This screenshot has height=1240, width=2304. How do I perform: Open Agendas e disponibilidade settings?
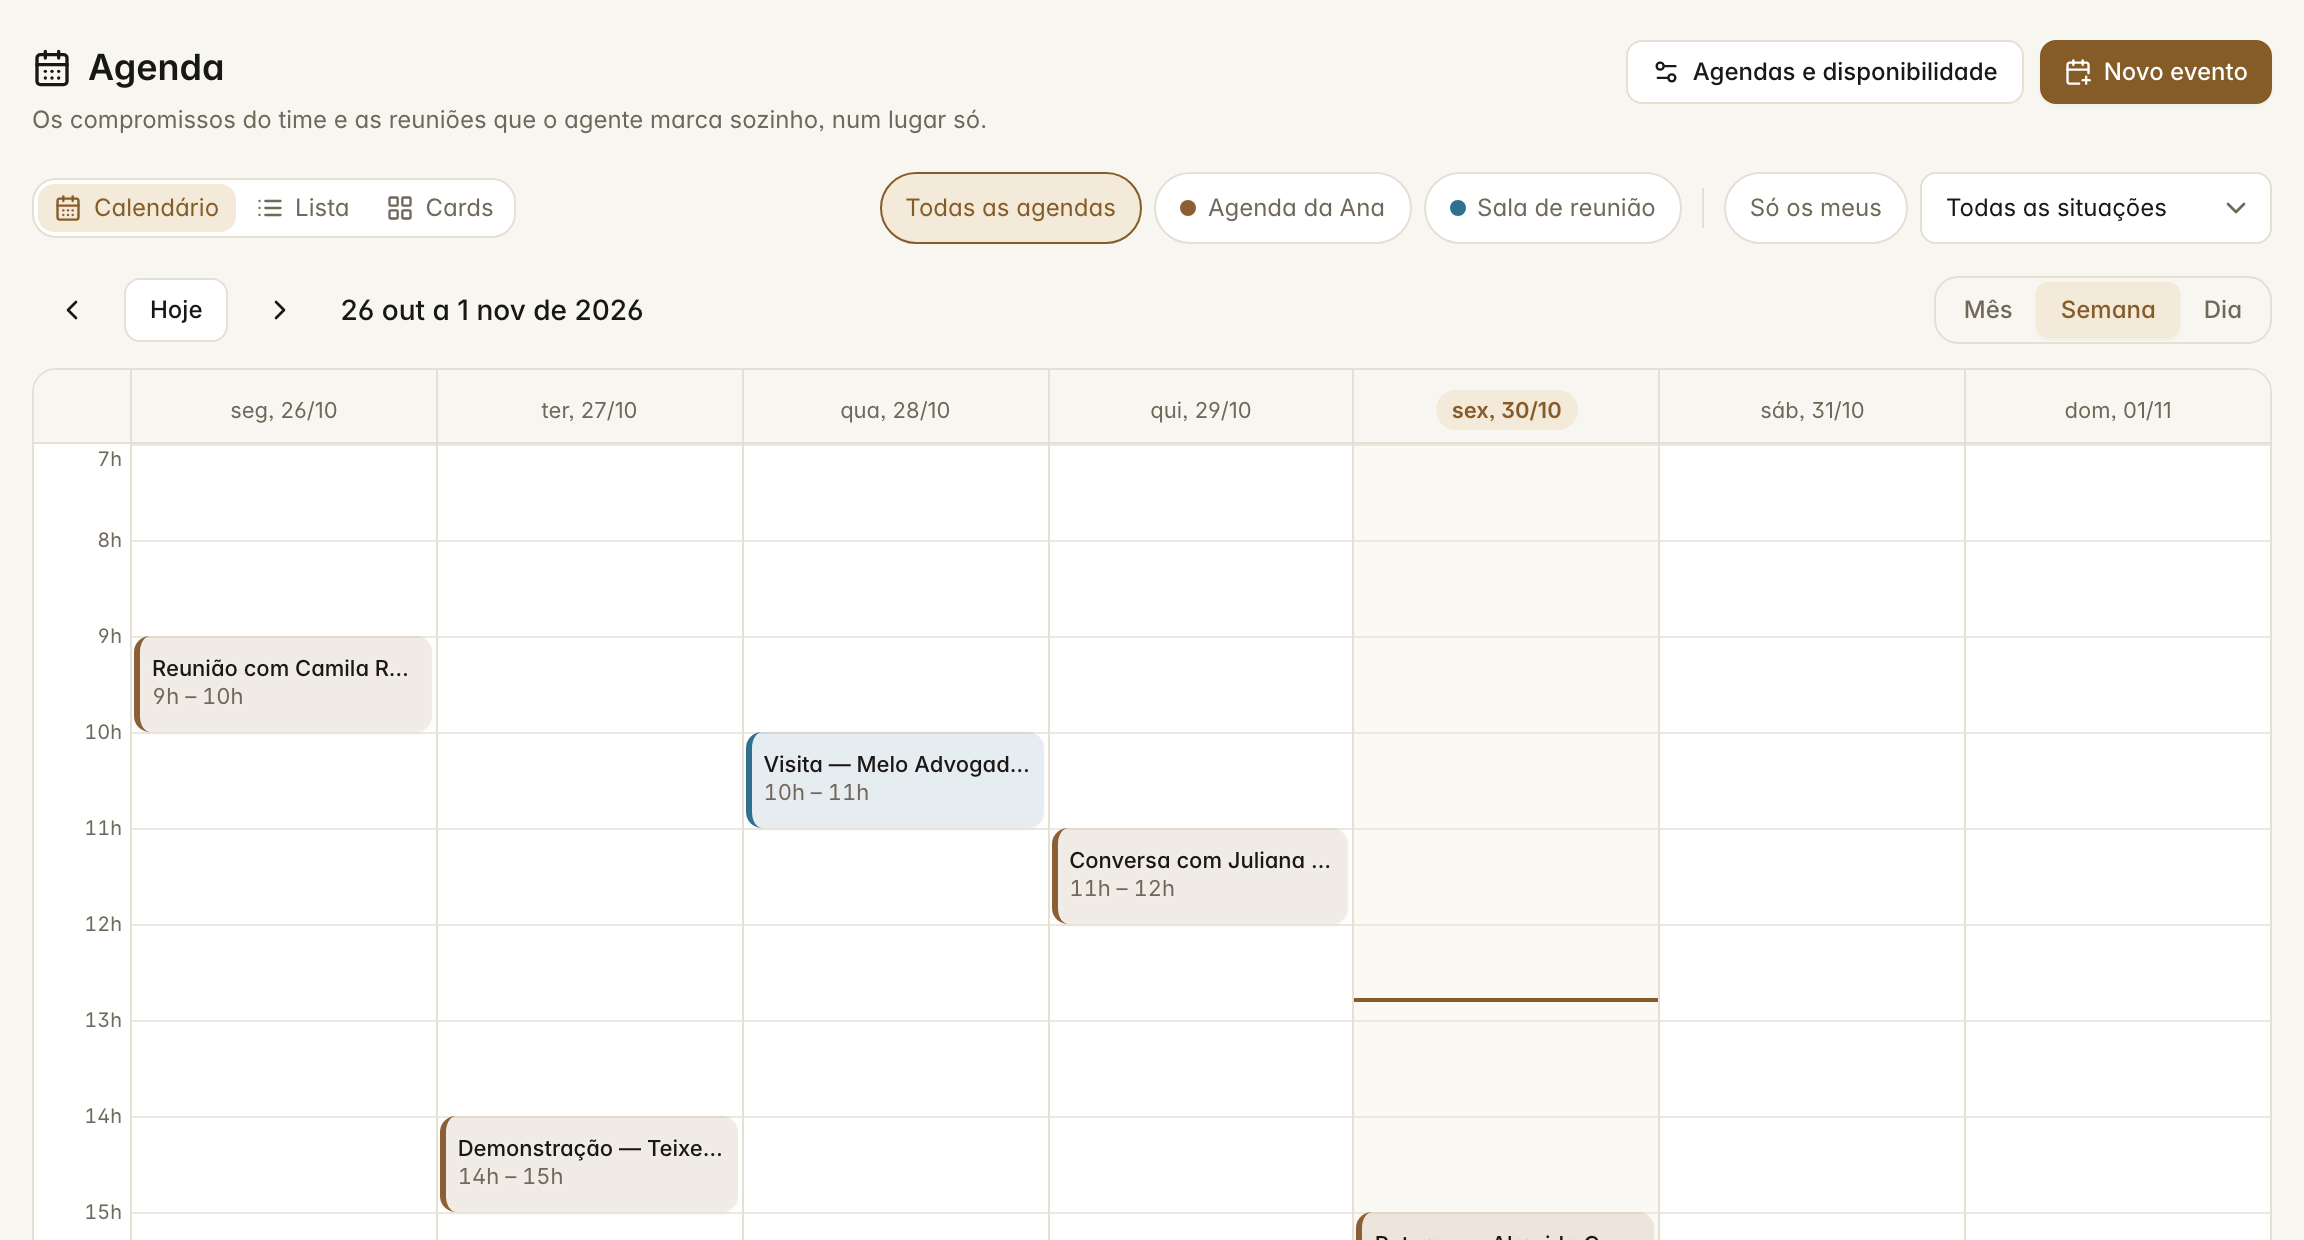pos(1825,72)
